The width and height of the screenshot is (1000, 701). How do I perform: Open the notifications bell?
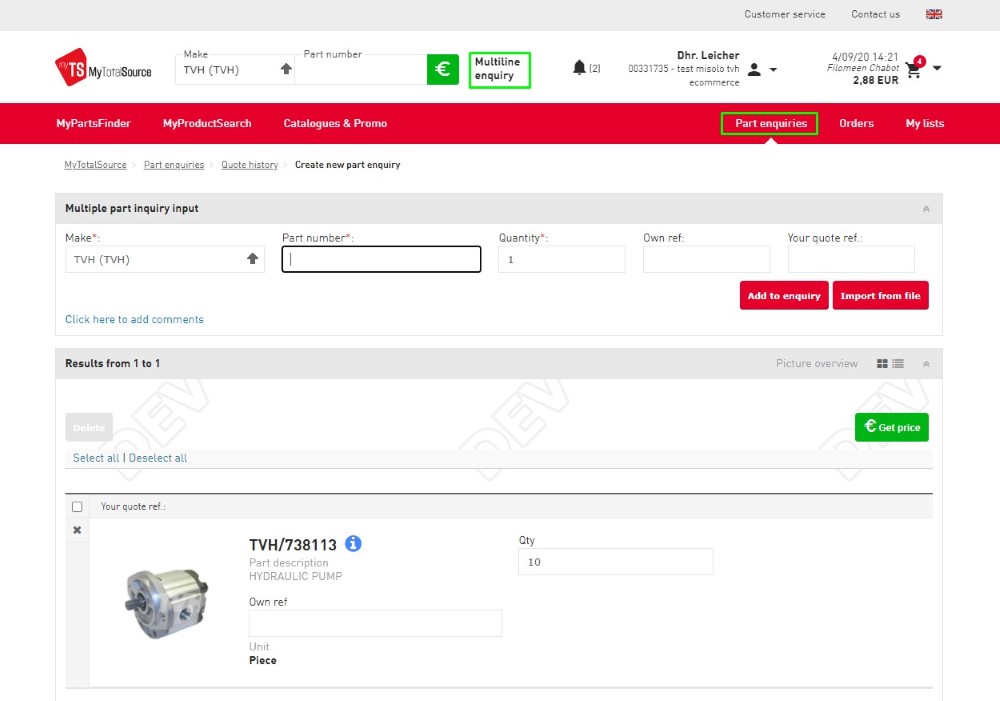click(579, 68)
